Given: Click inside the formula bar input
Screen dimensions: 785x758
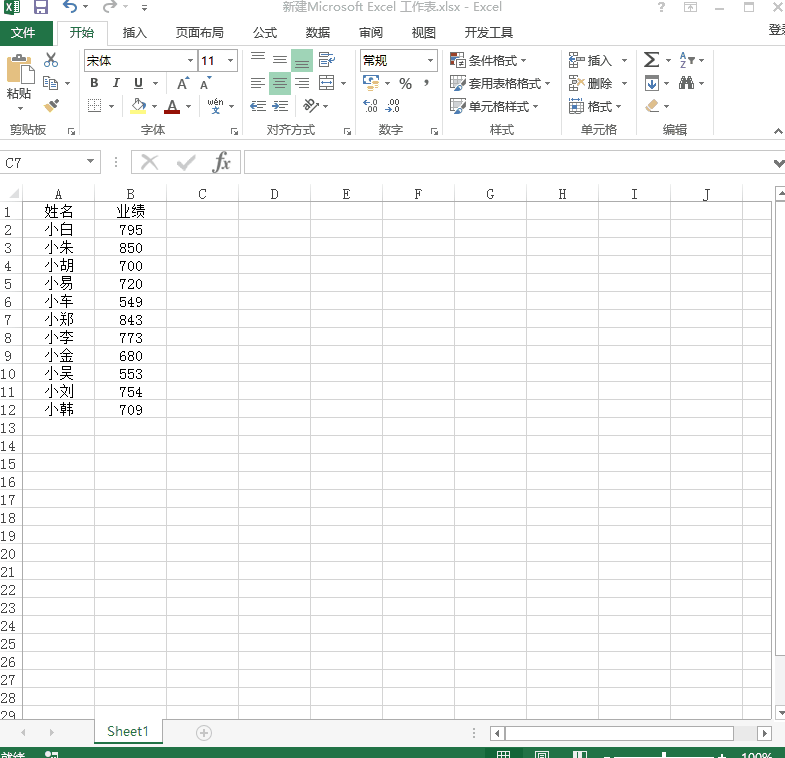Looking at the screenshot, I should pyautogui.click(x=508, y=162).
